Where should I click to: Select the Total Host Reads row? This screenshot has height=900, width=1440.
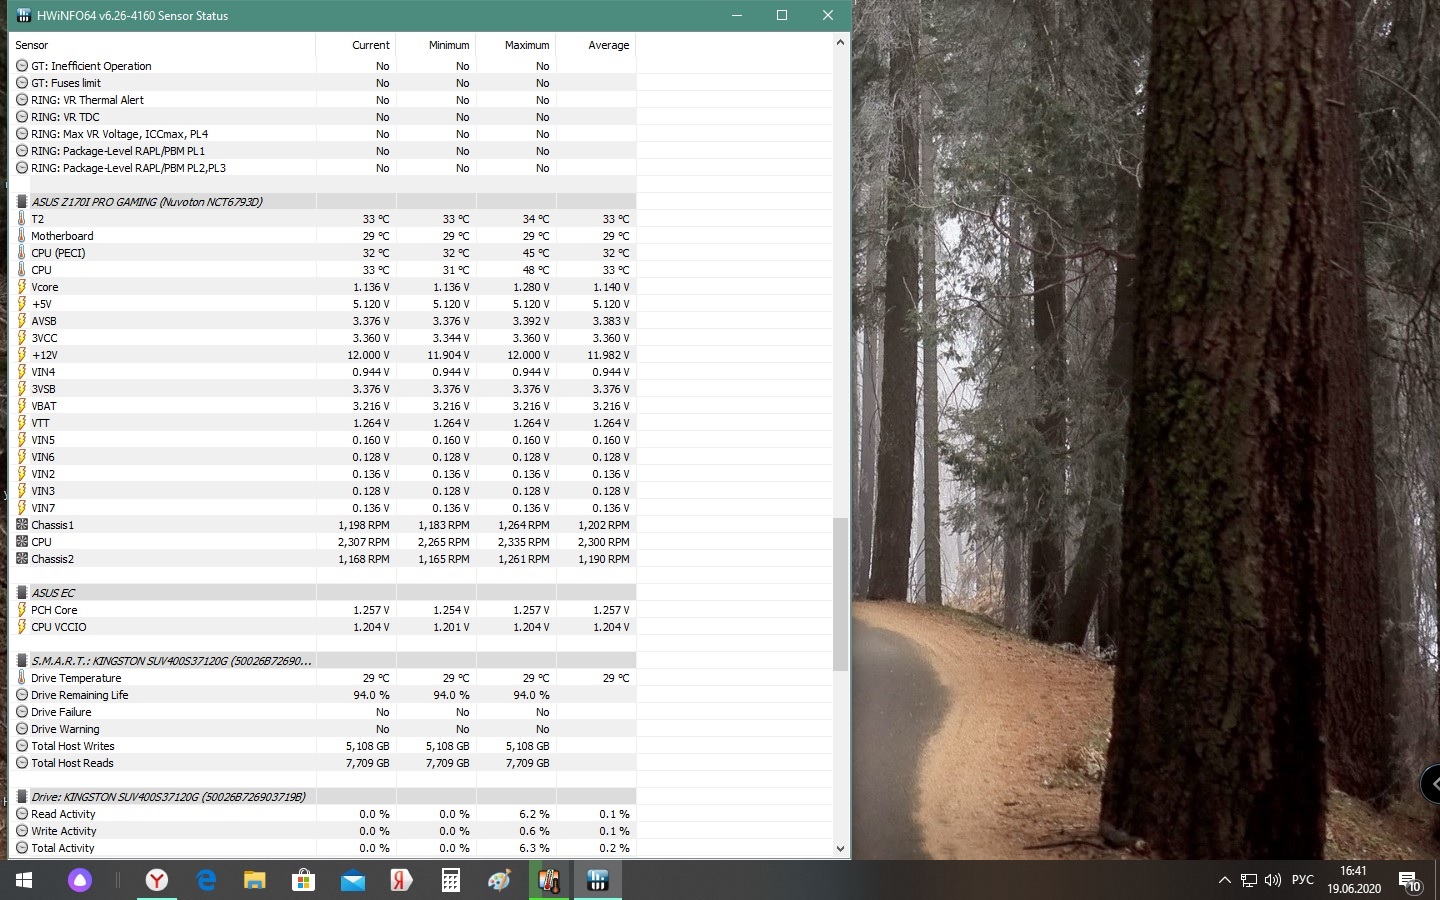point(322,763)
